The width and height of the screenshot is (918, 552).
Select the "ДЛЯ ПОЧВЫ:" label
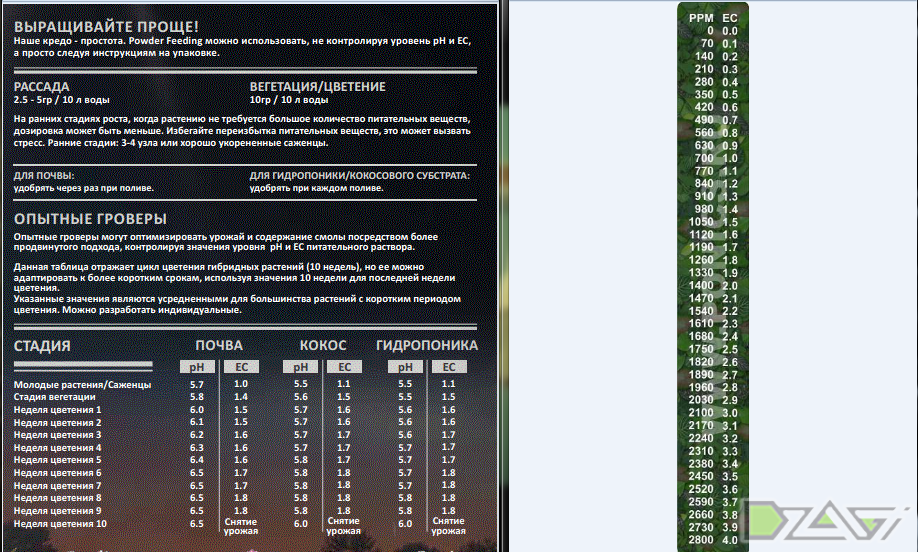44,176
